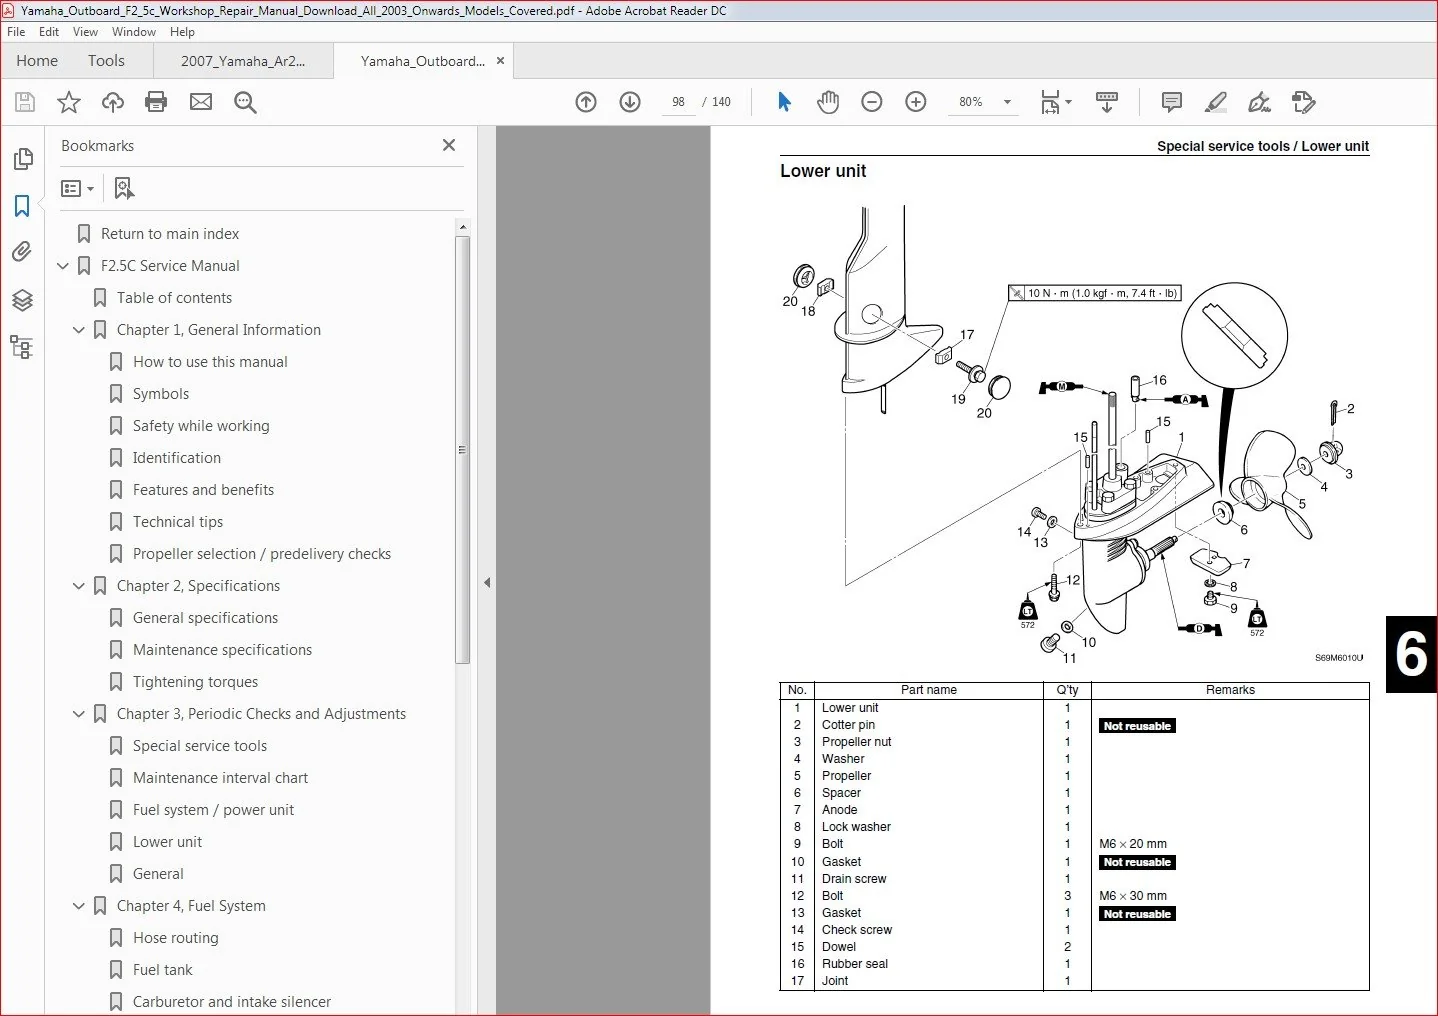Open the Help menu
The image size is (1438, 1016).
coord(182,32)
